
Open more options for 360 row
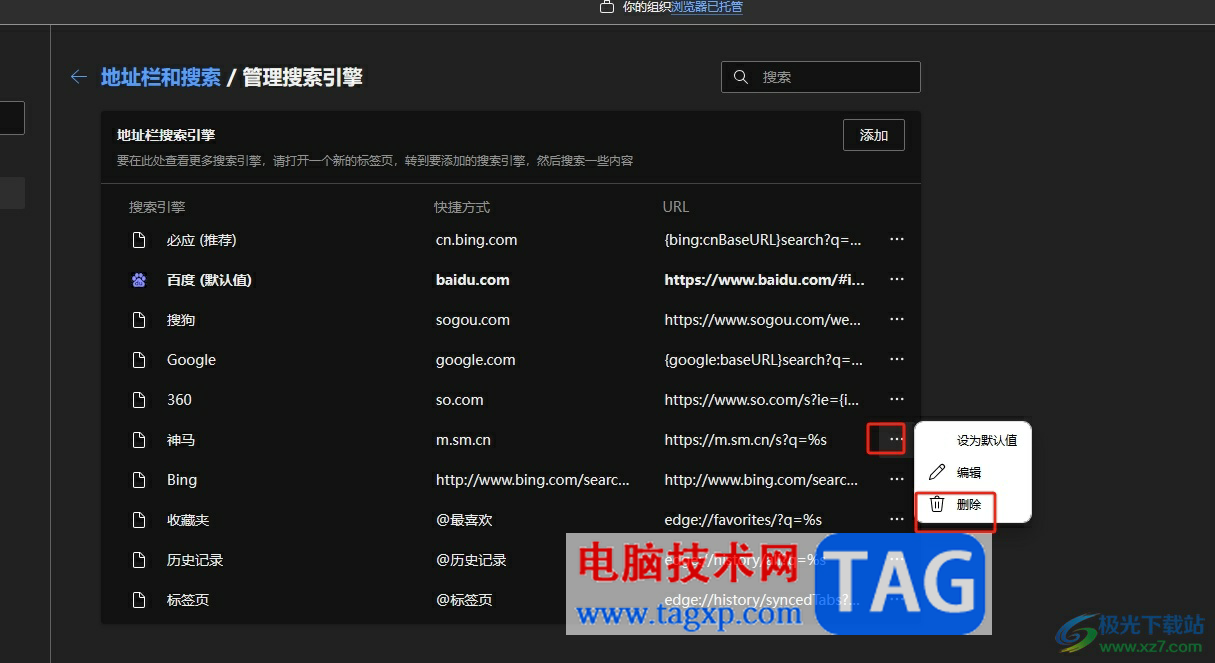coord(897,400)
